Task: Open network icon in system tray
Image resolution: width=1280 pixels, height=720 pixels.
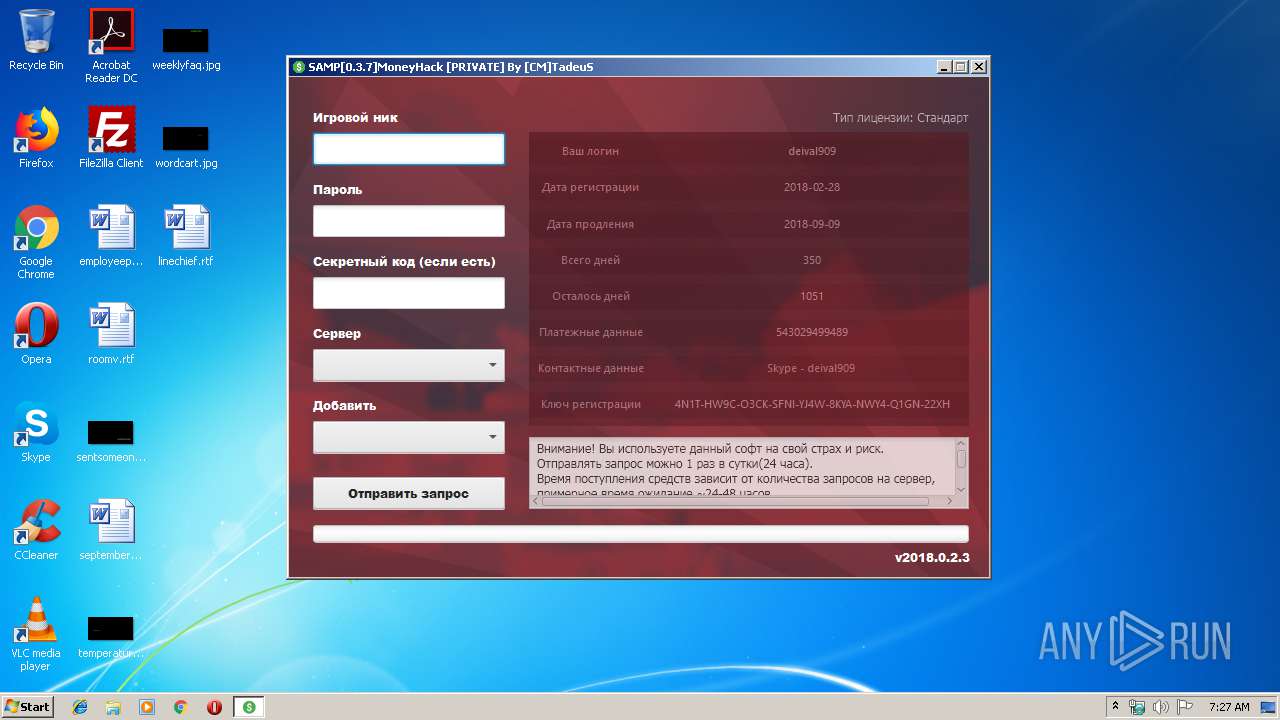Action: (1137, 707)
